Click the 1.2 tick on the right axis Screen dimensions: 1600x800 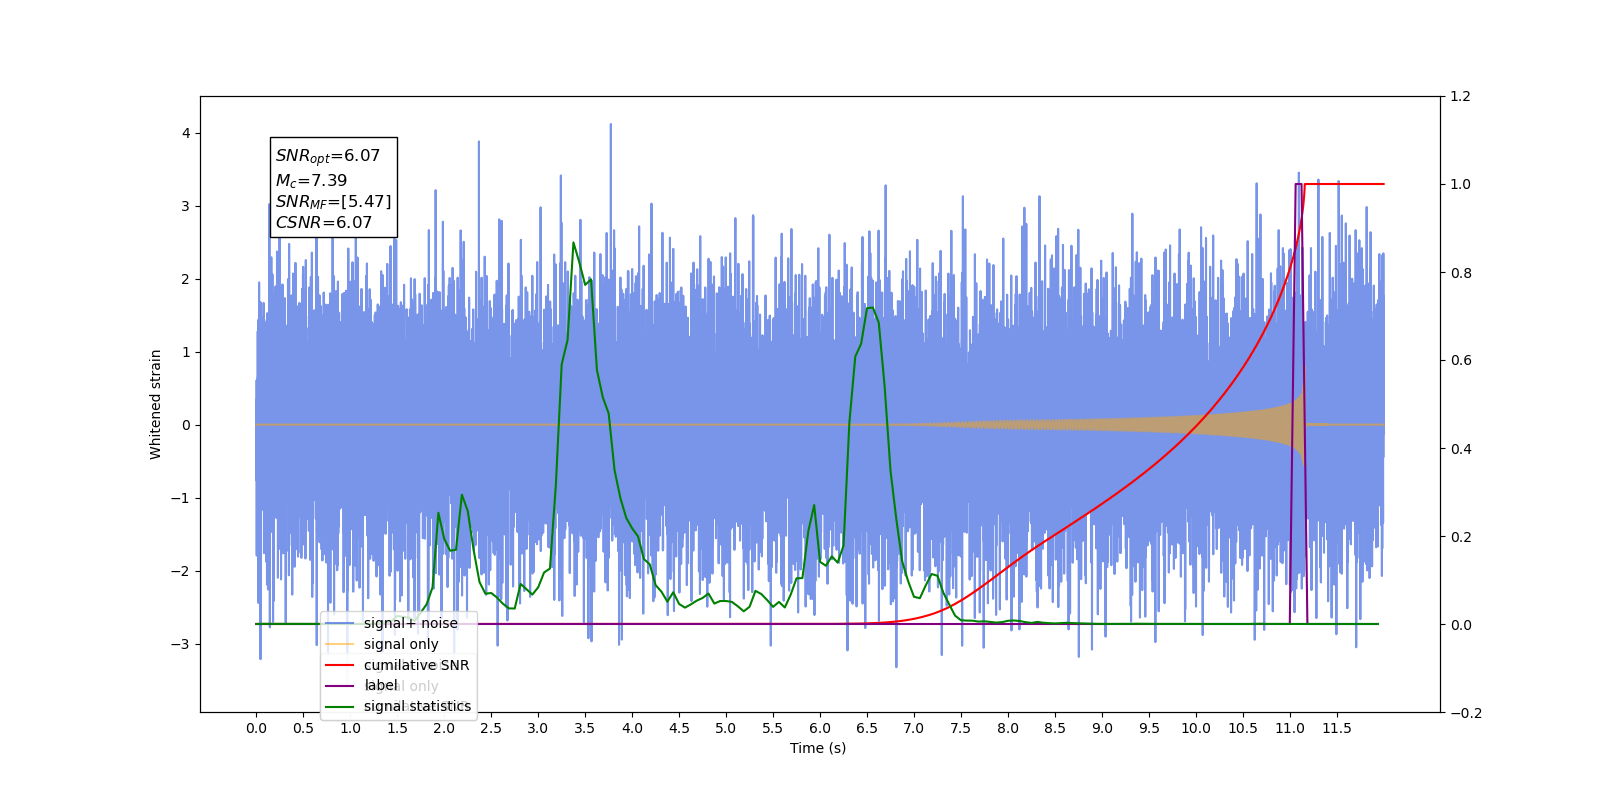(1461, 97)
